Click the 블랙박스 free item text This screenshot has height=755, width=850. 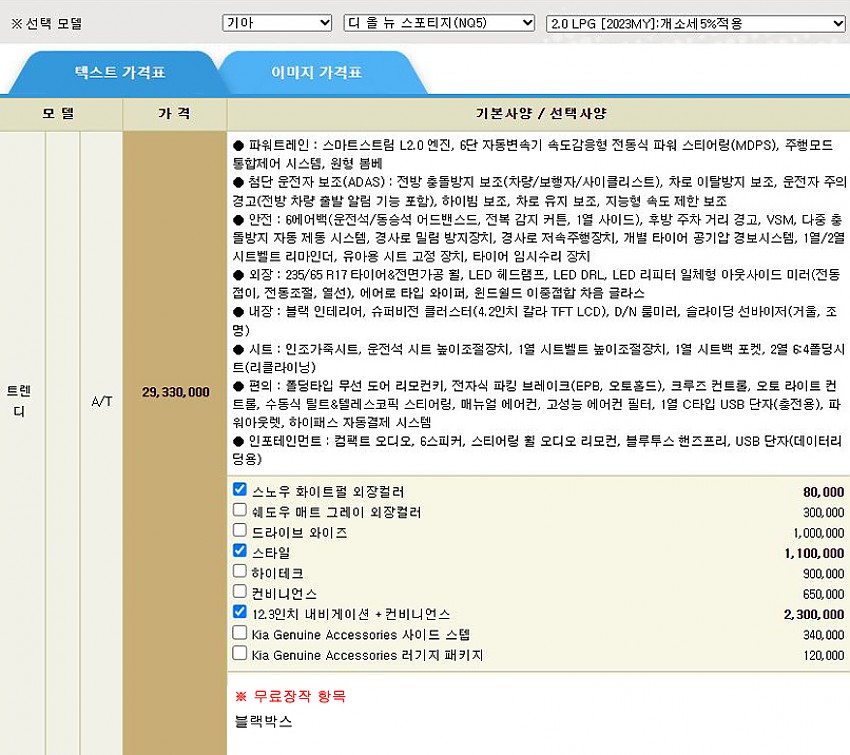tap(263, 721)
